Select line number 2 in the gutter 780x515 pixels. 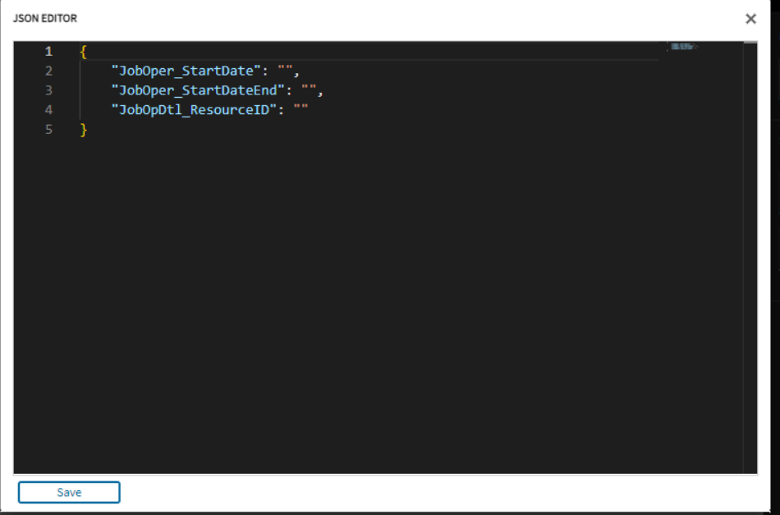[x=48, y=71]
